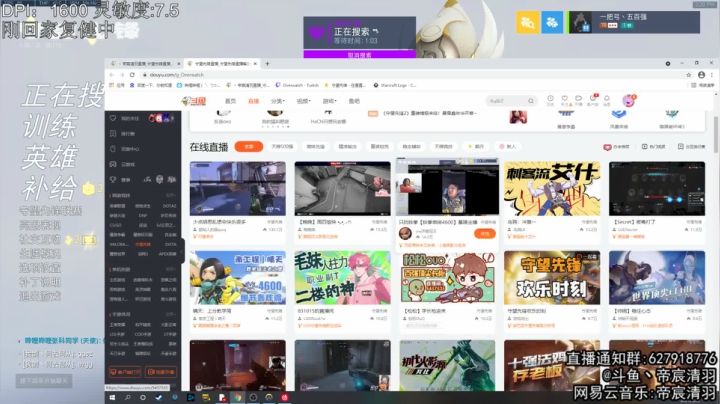
Task: Open the watch history clock icon
Action: click(550, 100)
